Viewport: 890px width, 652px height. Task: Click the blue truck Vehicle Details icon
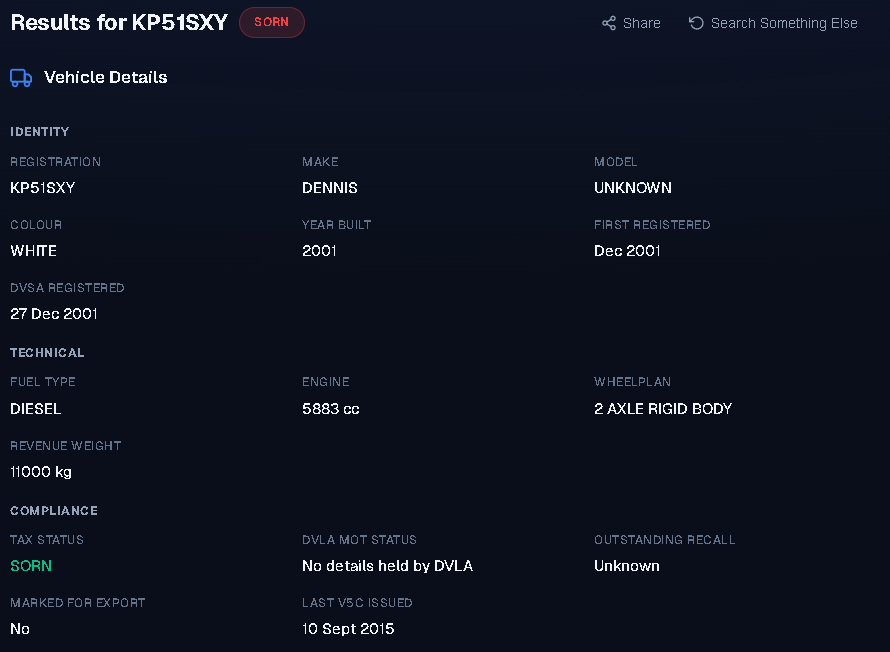pos(21,78)
